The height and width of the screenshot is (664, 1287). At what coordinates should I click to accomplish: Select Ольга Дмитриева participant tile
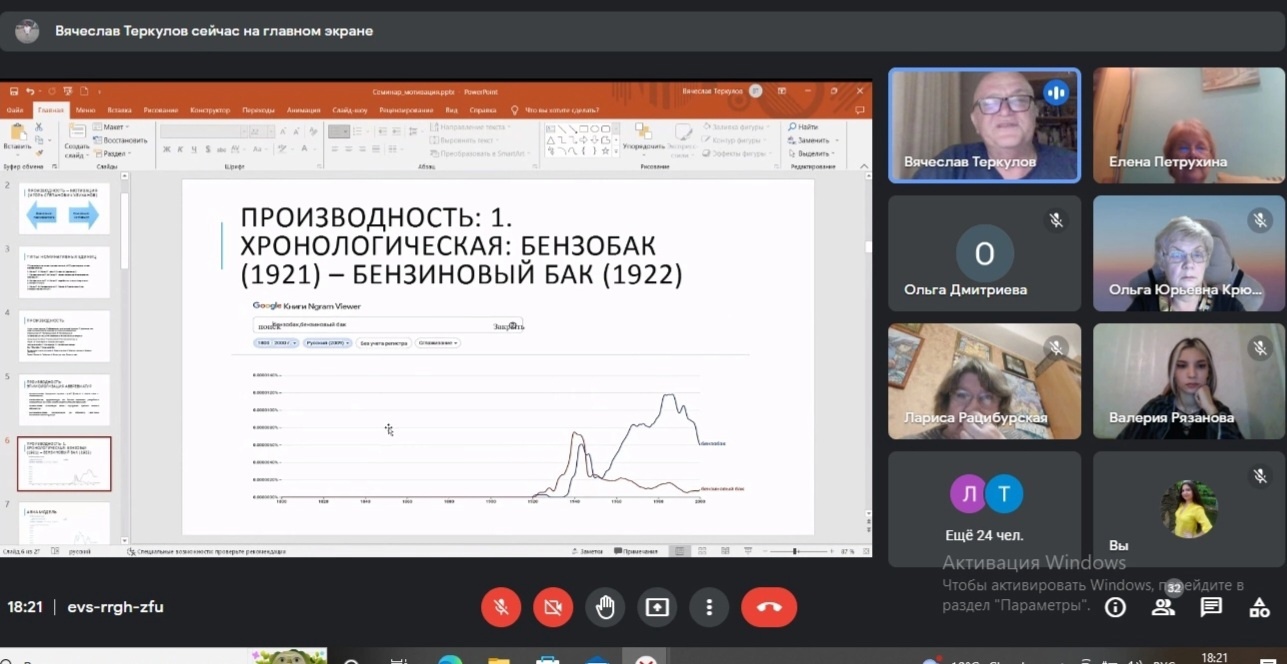[985, 253]
